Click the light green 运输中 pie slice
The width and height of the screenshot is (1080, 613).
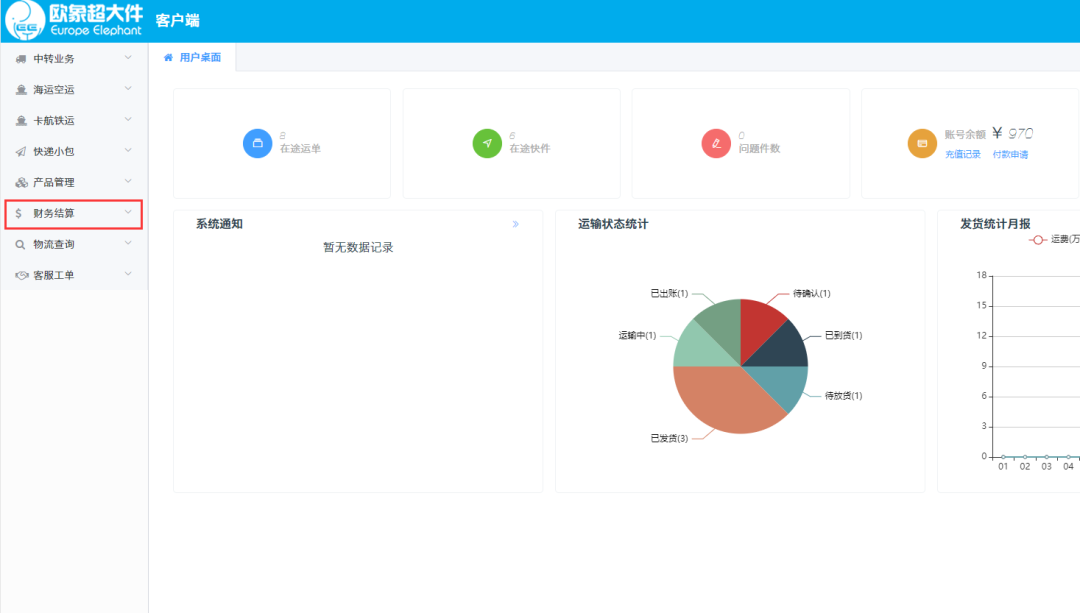click(700, 349)
